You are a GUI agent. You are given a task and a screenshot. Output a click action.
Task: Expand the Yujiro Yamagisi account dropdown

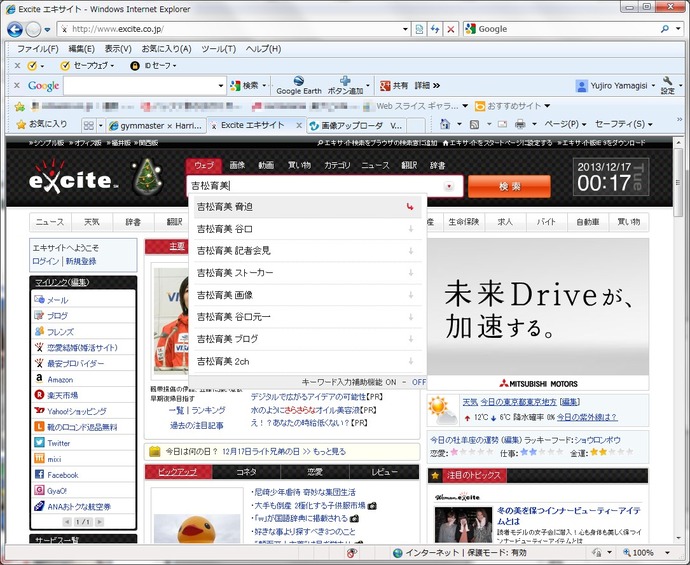pyautogui.click(x=653, y=85)
